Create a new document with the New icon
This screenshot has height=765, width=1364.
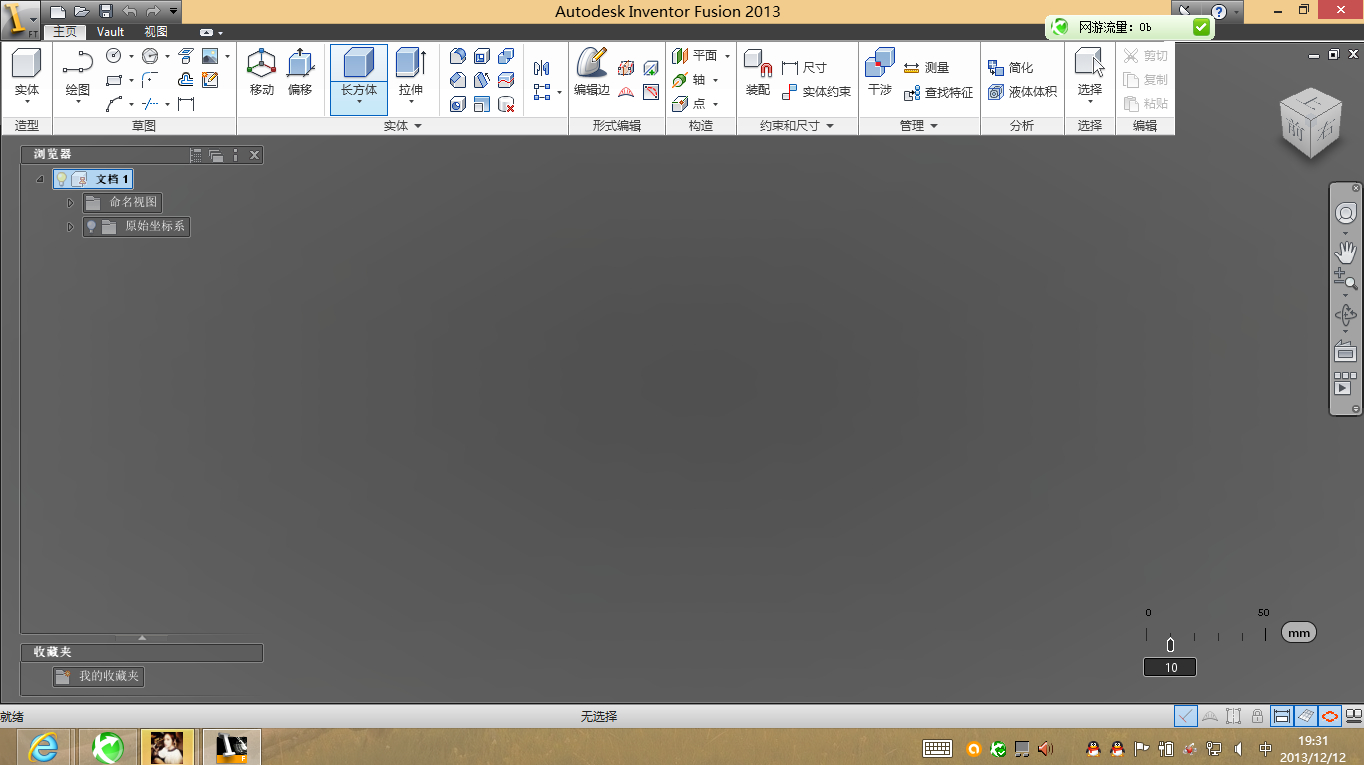(58, 11)
